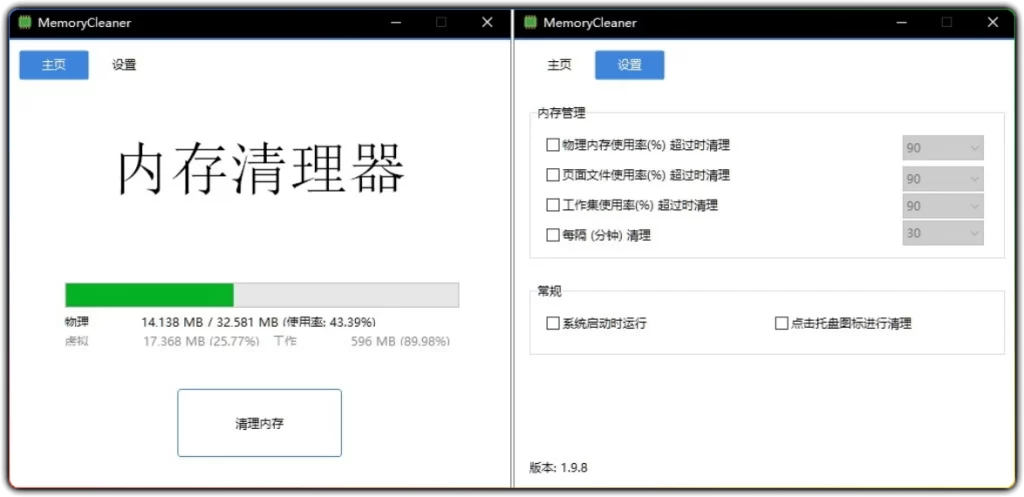Close the left MemoryCleaner window

point(487,22)
